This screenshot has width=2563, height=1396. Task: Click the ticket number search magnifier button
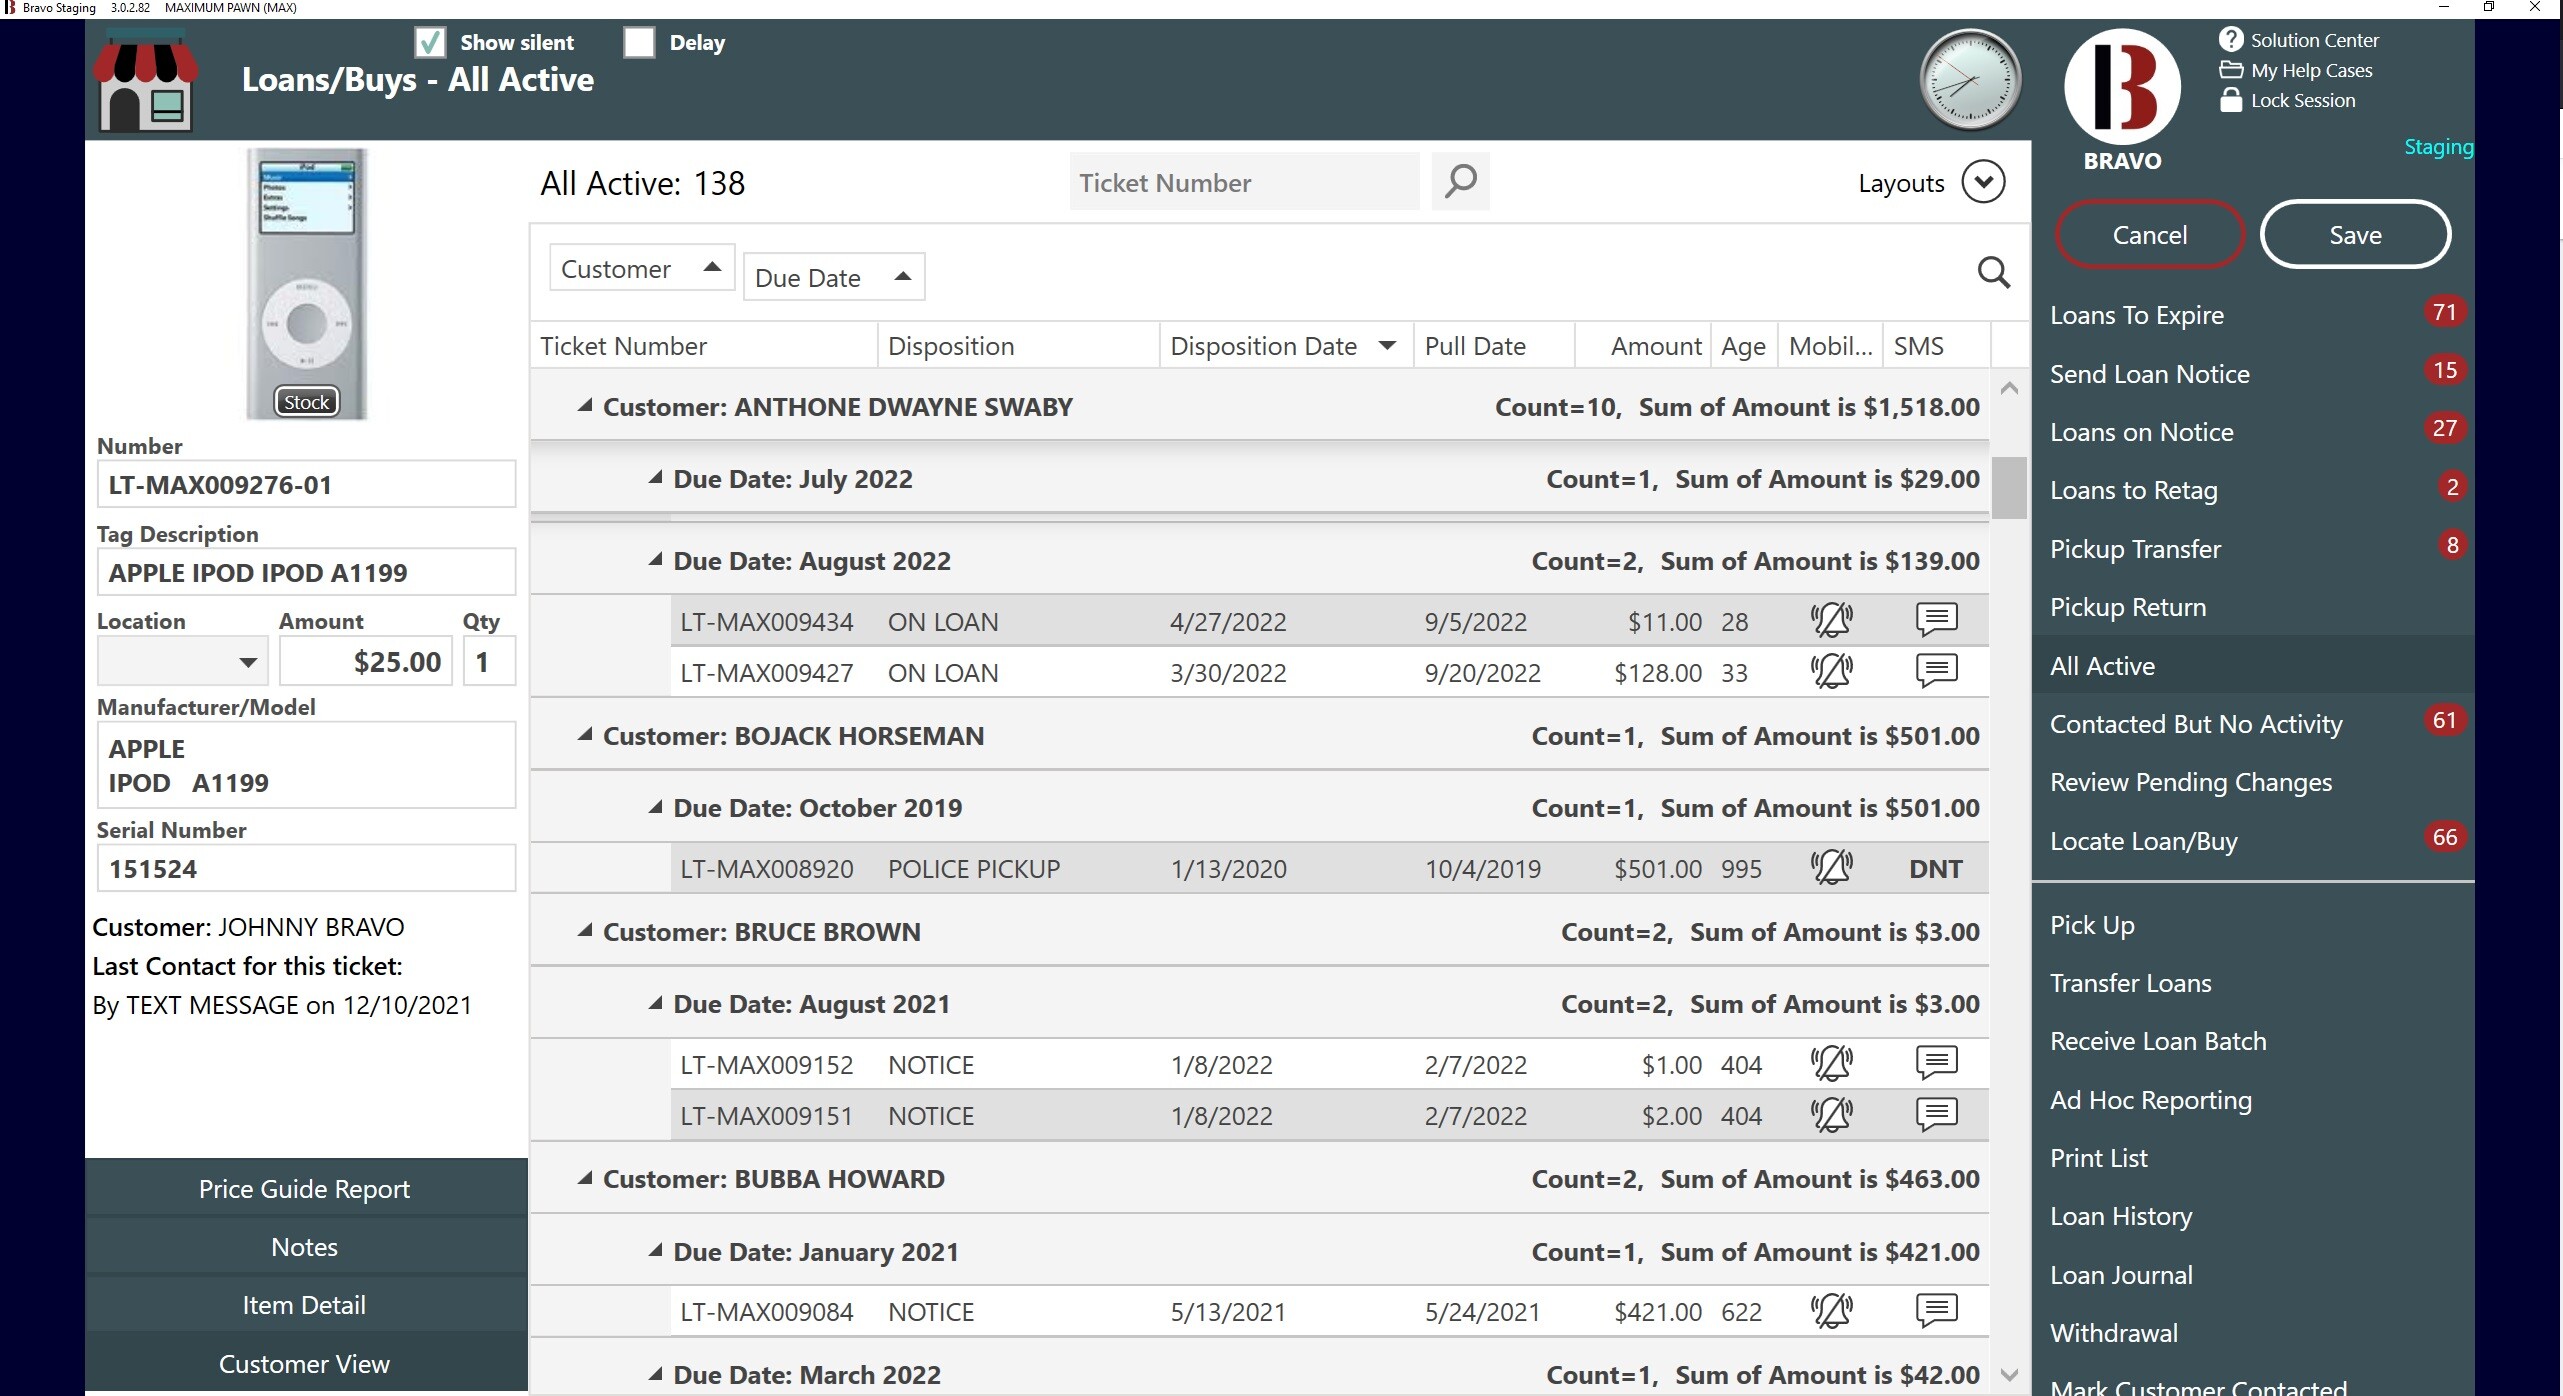coord(1460,182)
